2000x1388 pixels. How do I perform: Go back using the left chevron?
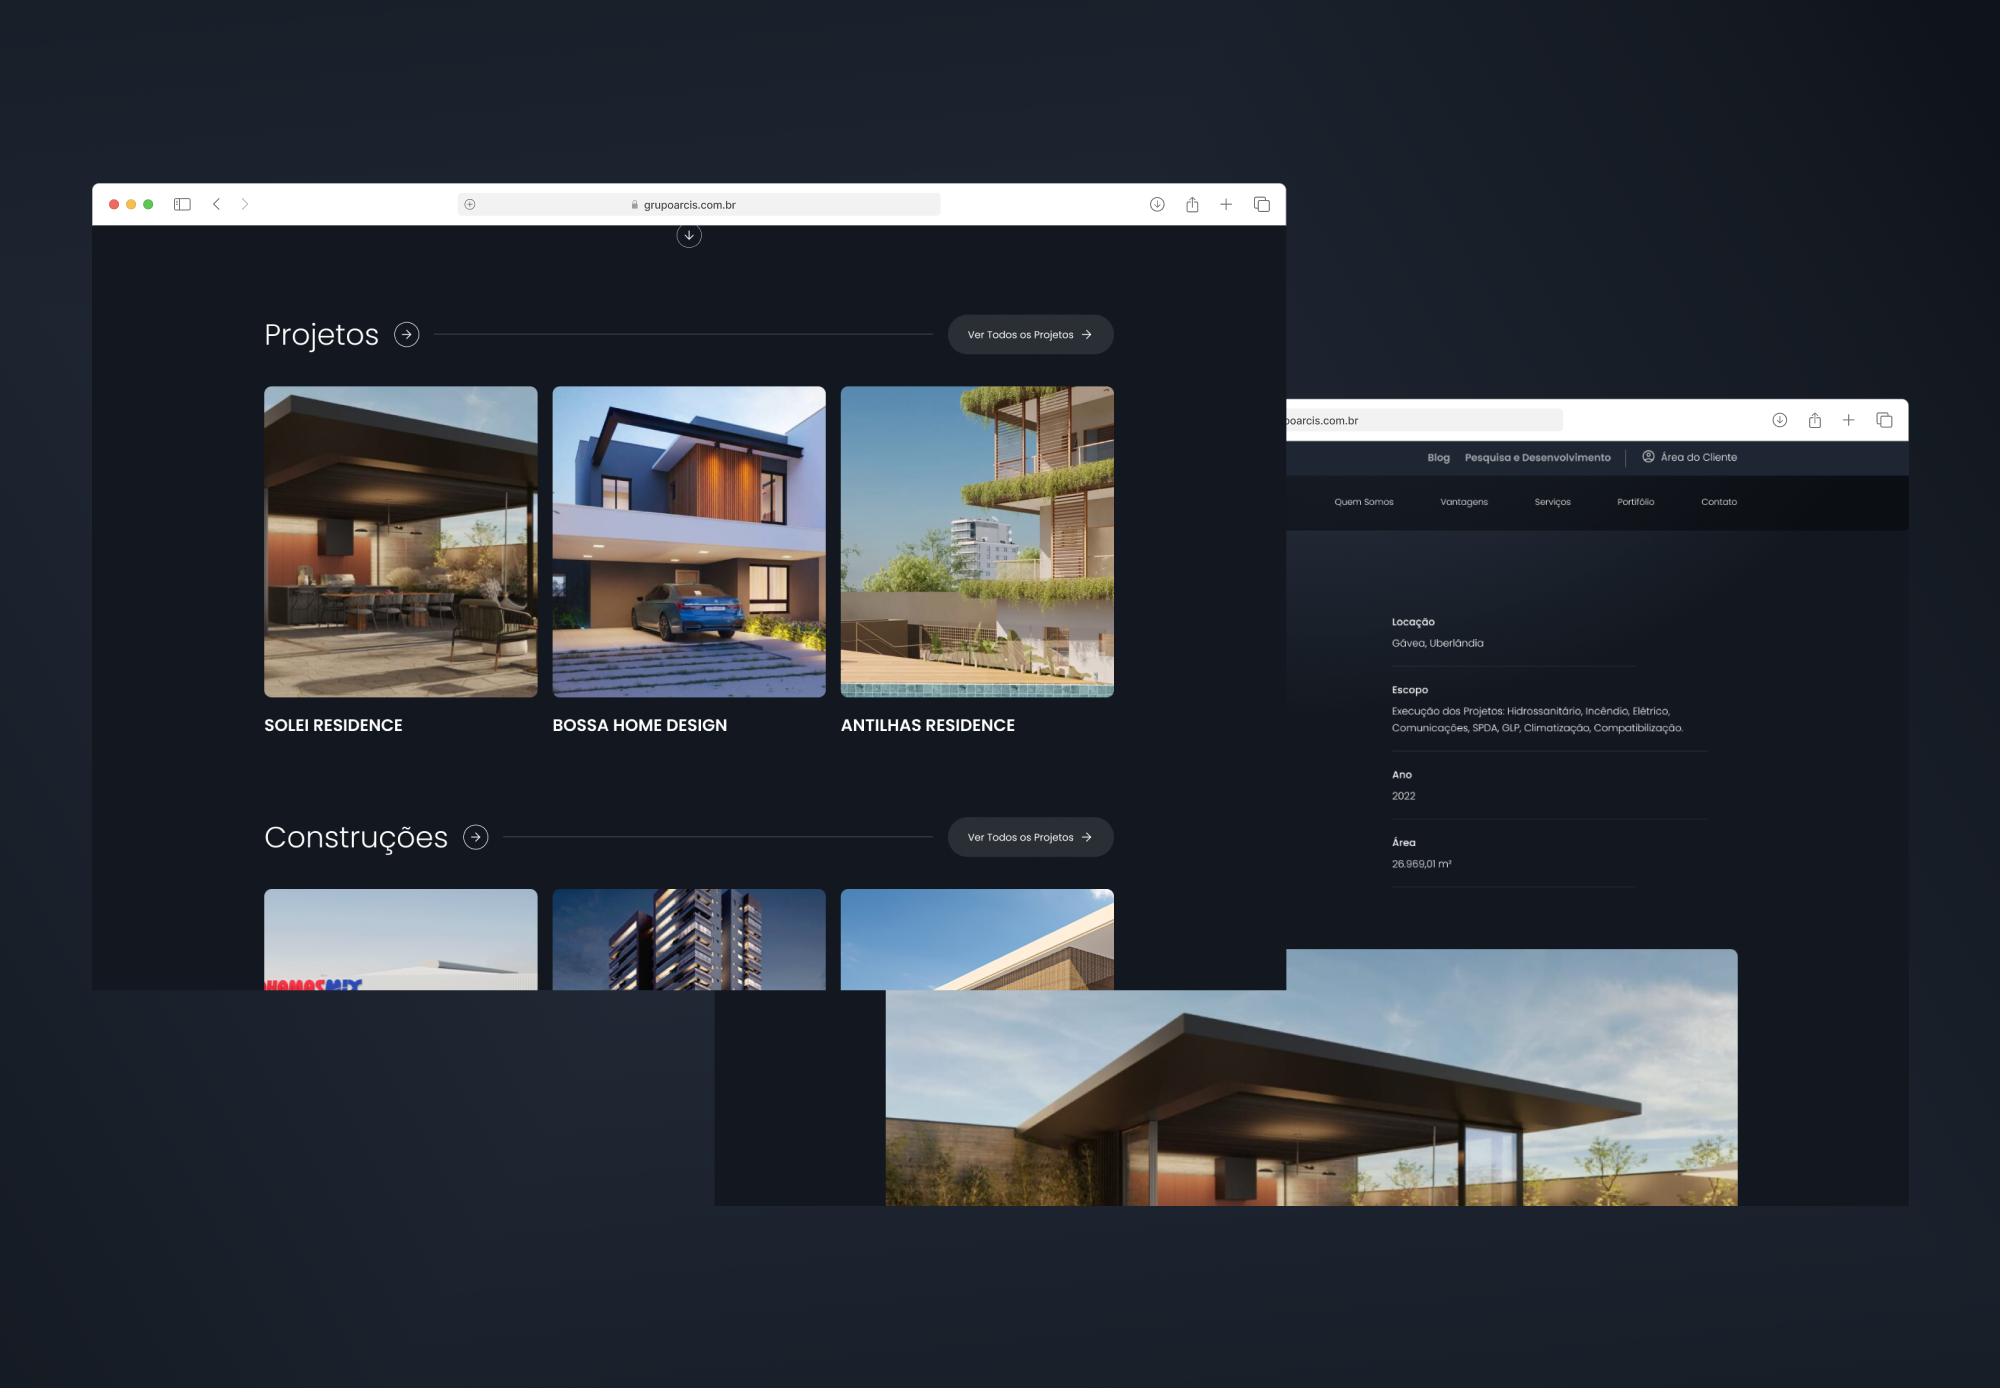click(216, 204)
